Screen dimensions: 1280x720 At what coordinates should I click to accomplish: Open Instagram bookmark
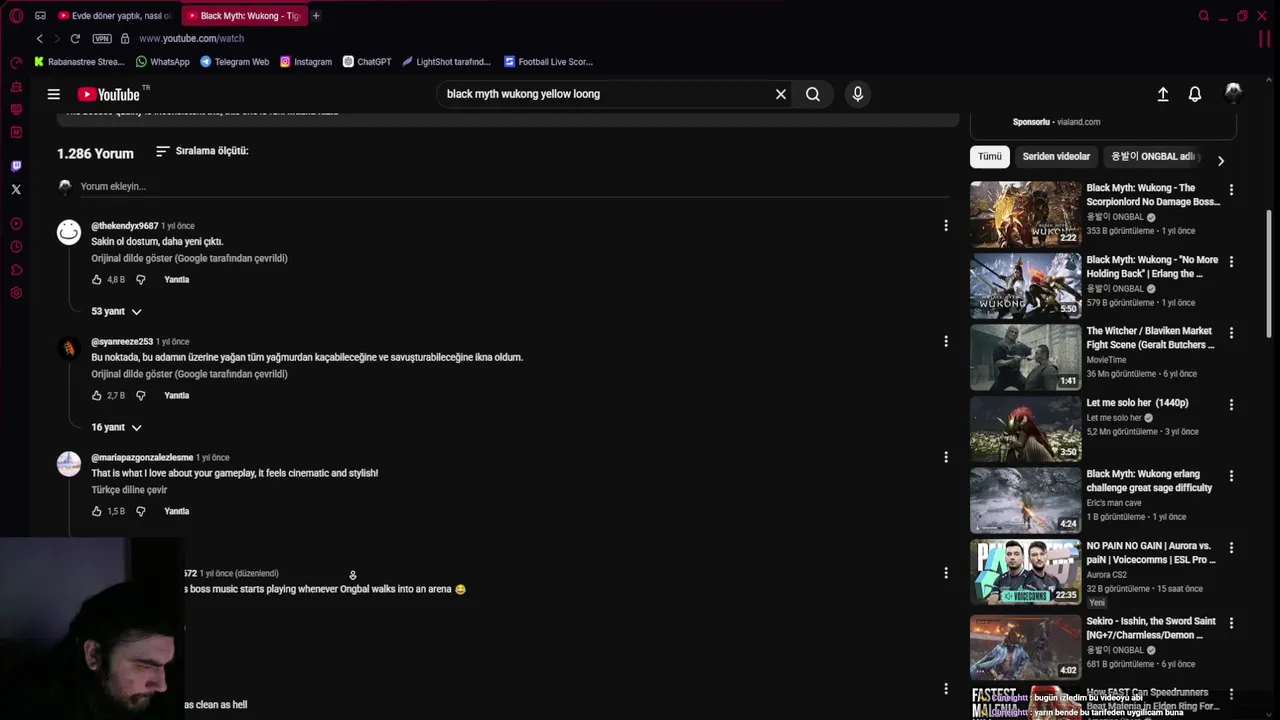tap(306, 62)
